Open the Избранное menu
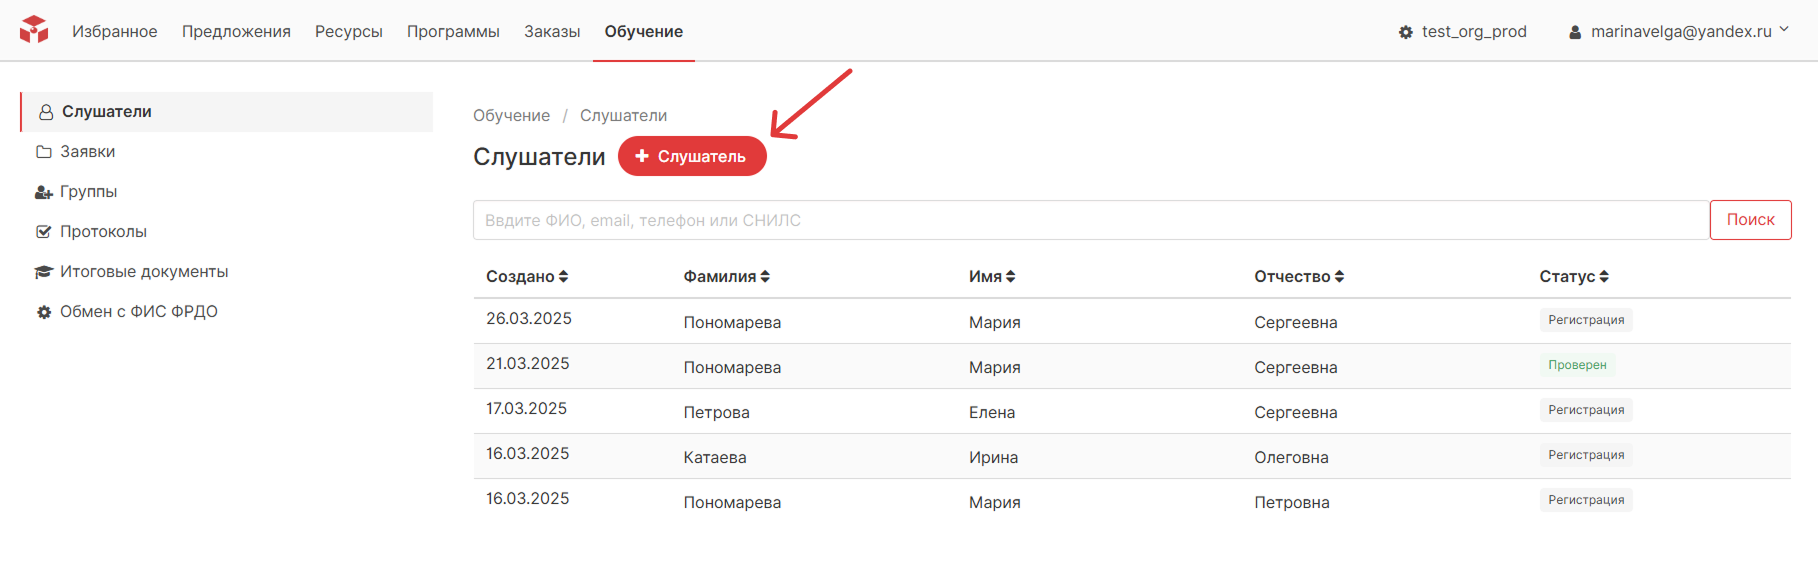Screen dimensions: 1818x578 [x=115, y=31]
